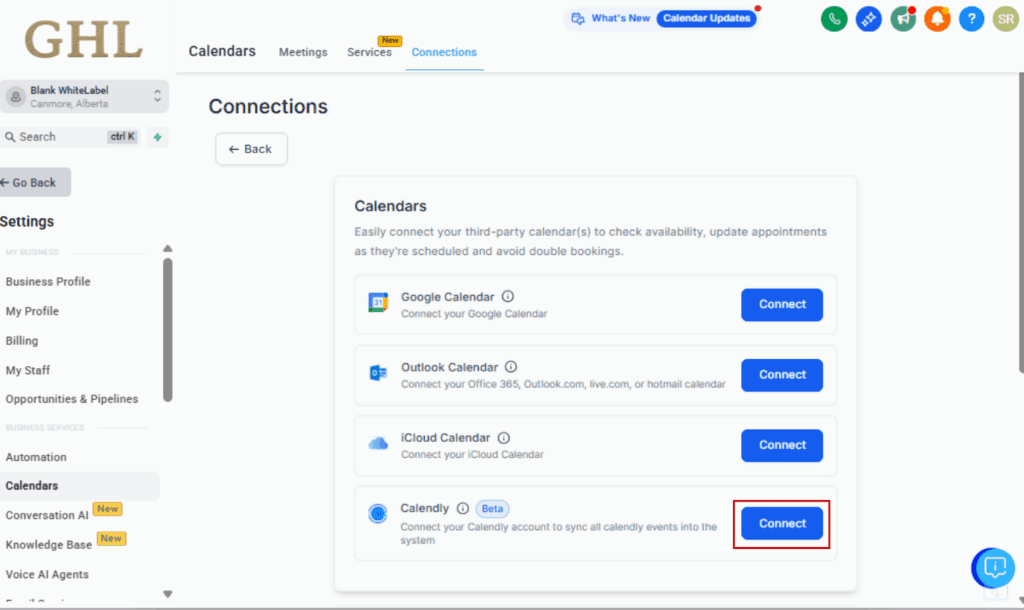
Task: Open My Profile settings
Action: (32, 311)
